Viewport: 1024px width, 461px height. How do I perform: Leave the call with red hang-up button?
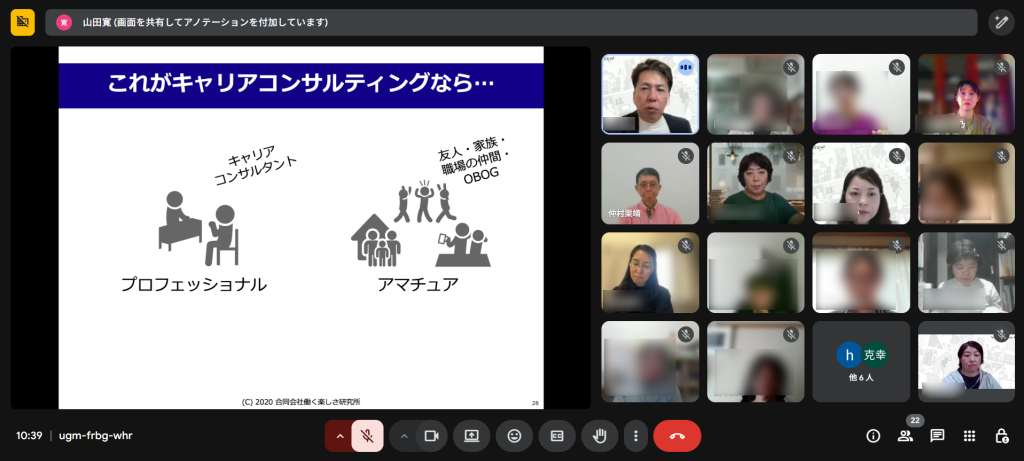click(x=677, y=436)
